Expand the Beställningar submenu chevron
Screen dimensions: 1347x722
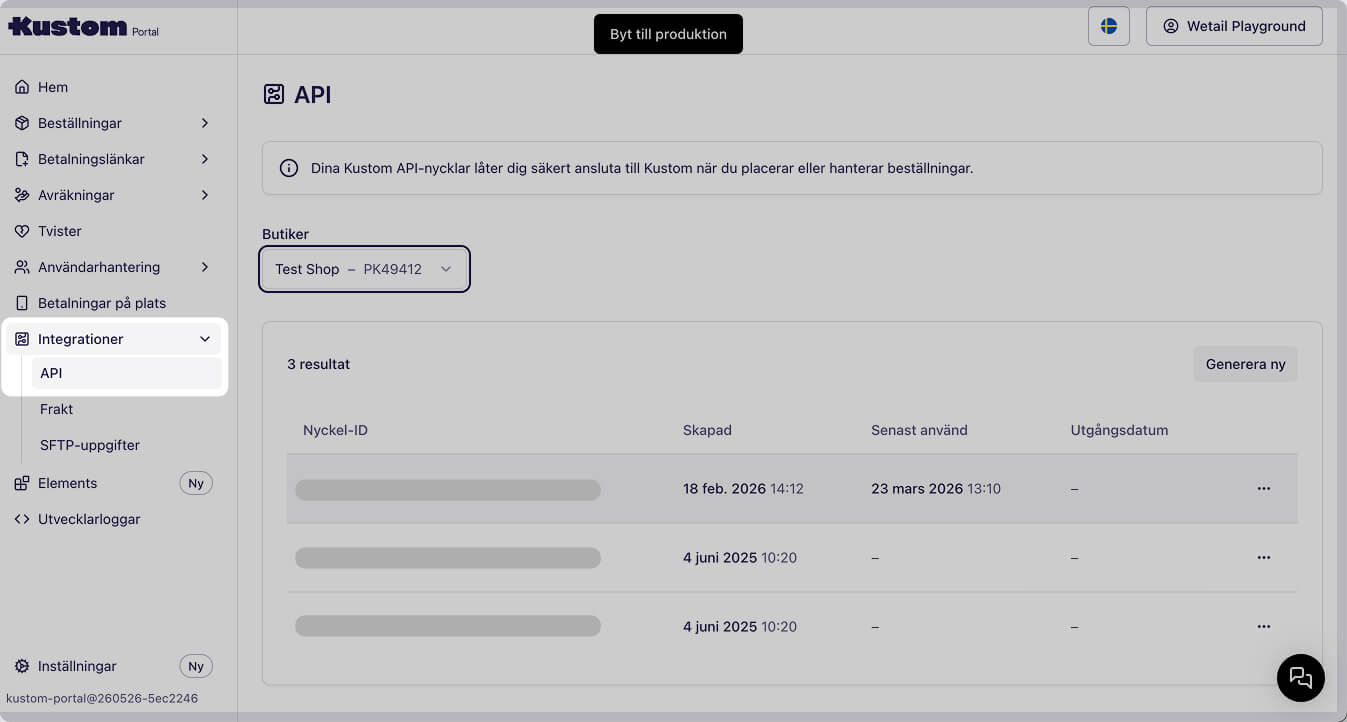[x=205, y=123]
